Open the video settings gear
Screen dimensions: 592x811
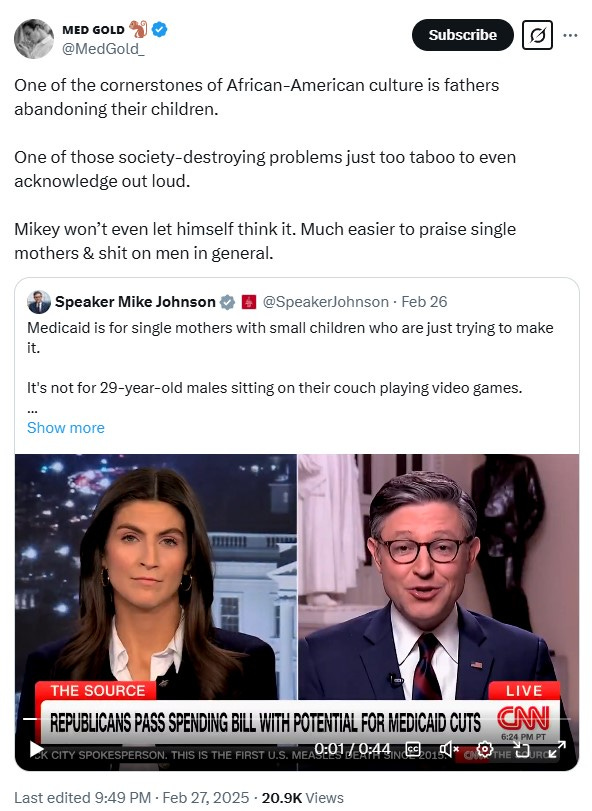[484, 749]
